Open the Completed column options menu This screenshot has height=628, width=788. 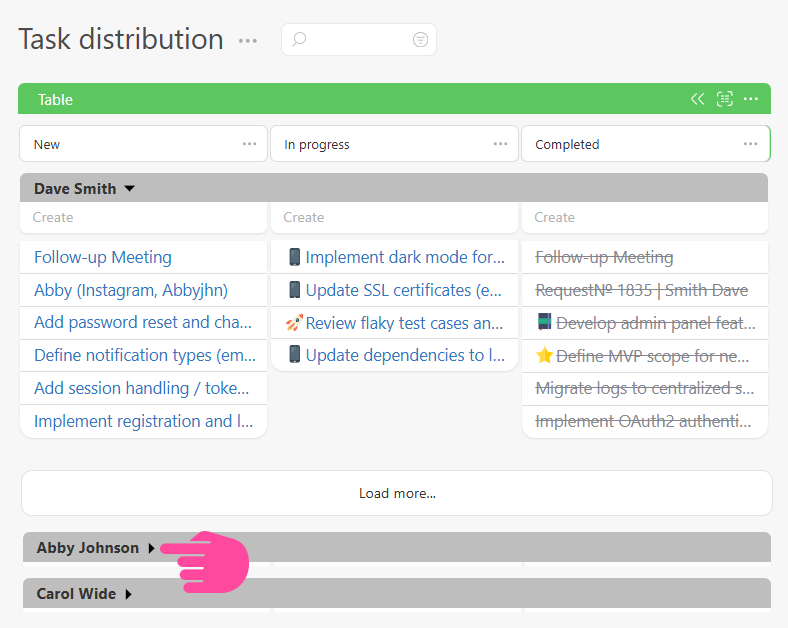click(x=751, y=144)
